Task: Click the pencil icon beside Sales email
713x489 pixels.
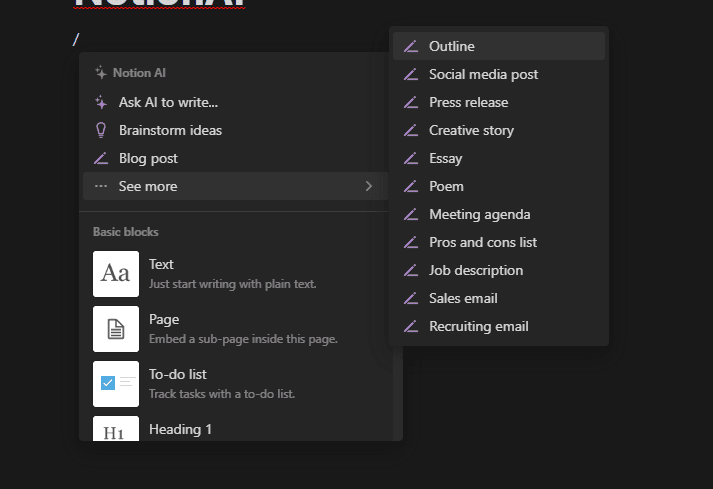Action: point(411,298)
